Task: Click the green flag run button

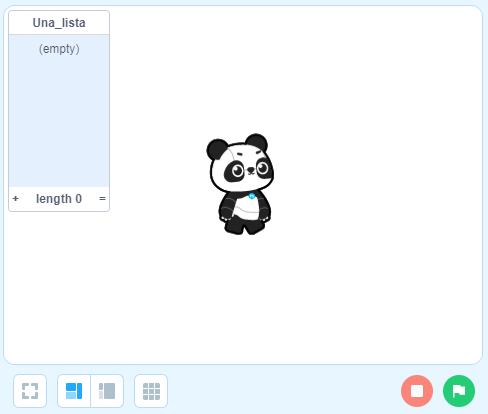Action: coord(459,391)
